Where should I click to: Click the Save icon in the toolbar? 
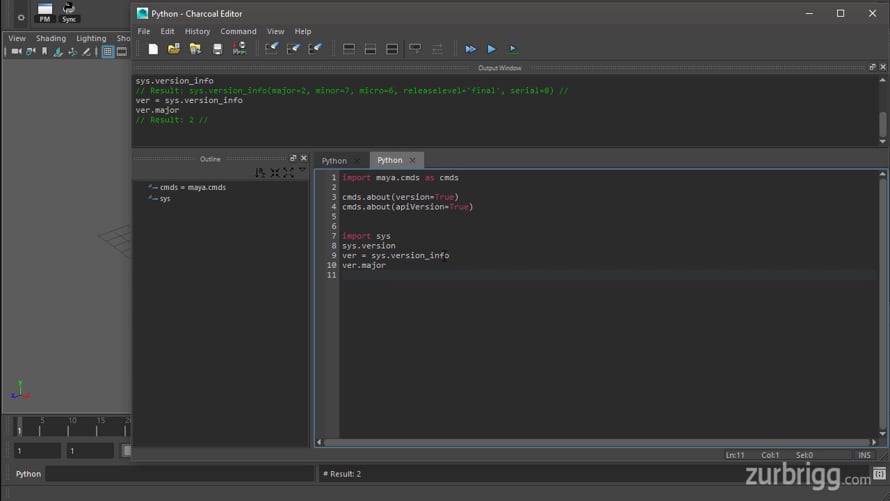point(217,49)
